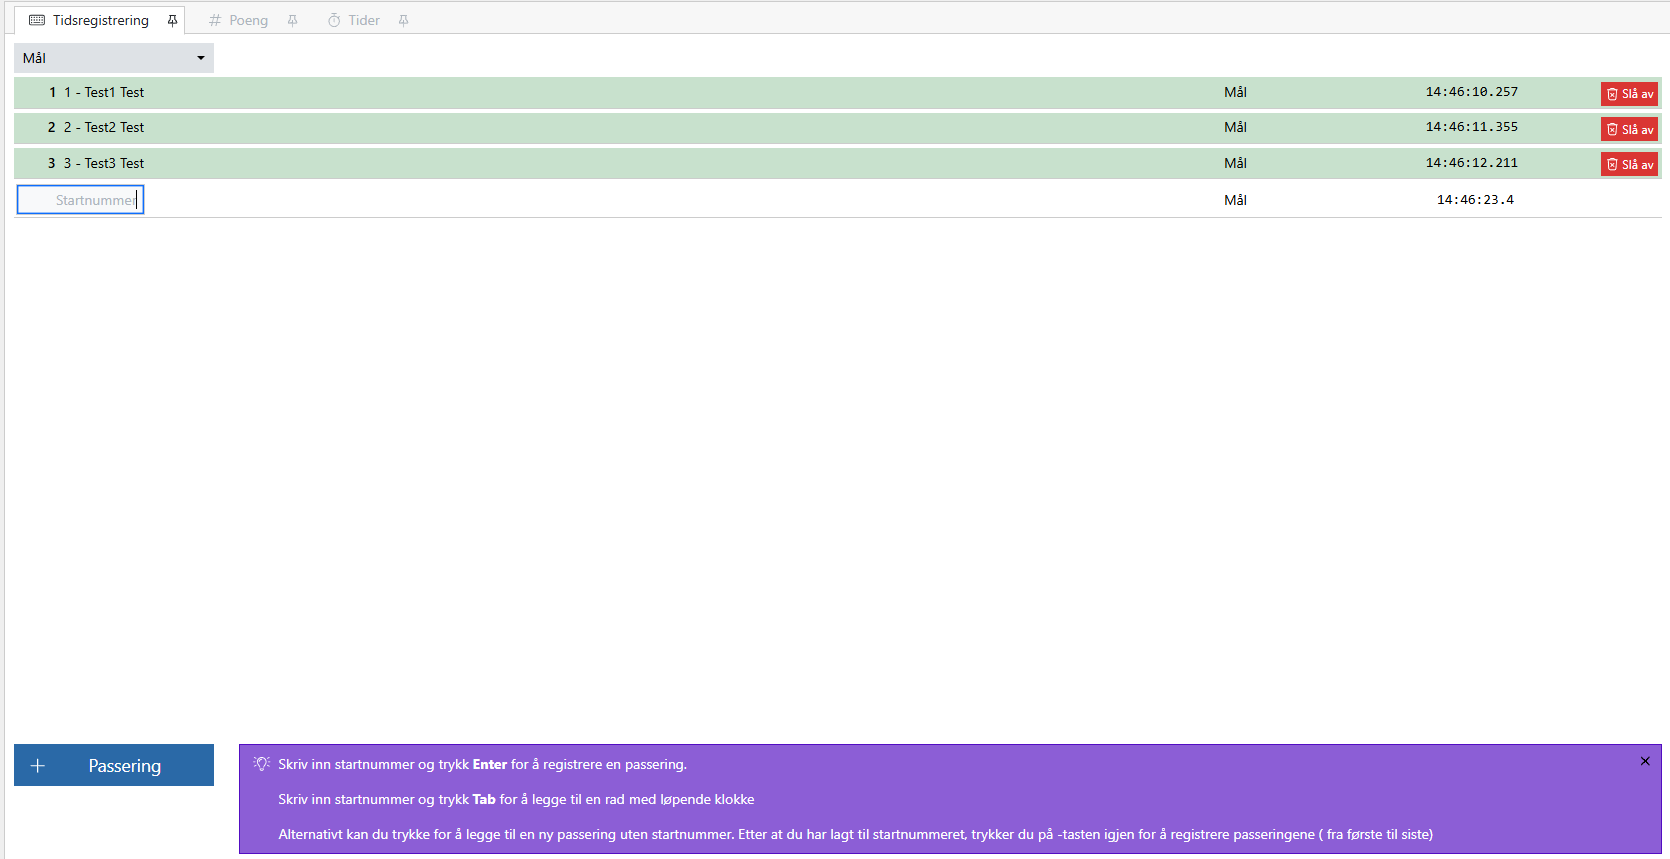Select row 3 - Test3 Test

tap(837, 163)
